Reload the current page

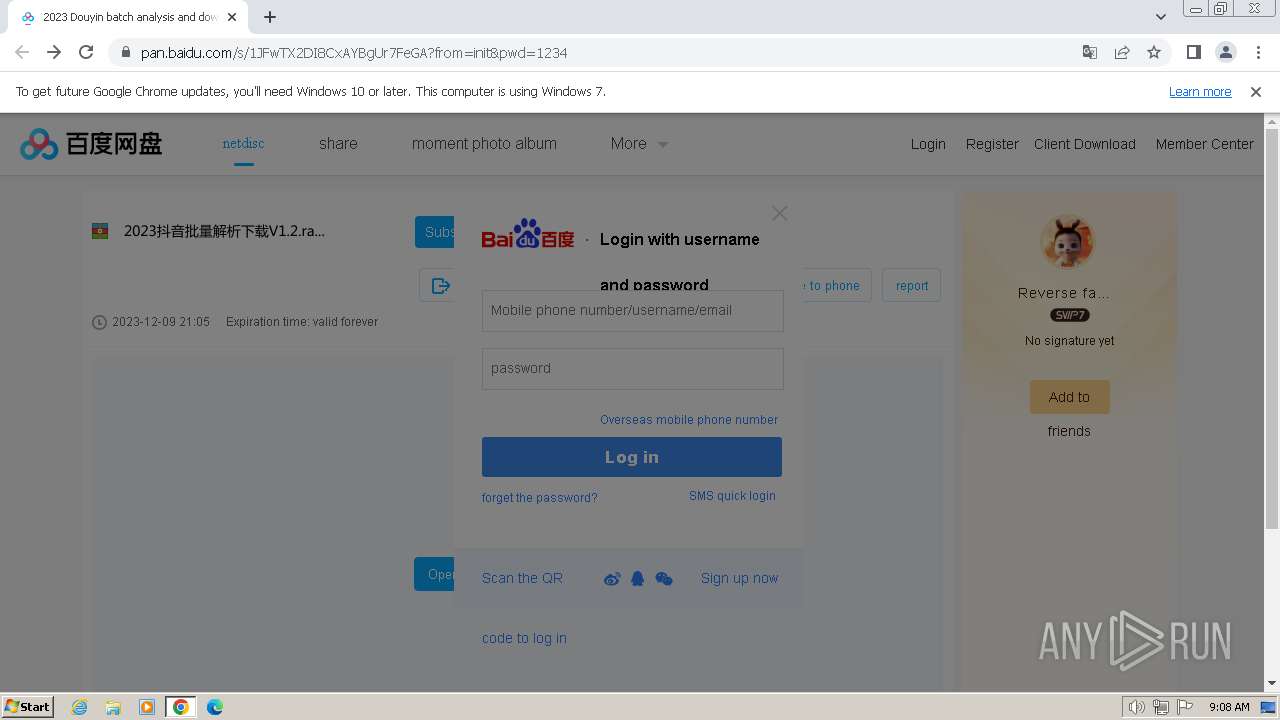(86, 52)
